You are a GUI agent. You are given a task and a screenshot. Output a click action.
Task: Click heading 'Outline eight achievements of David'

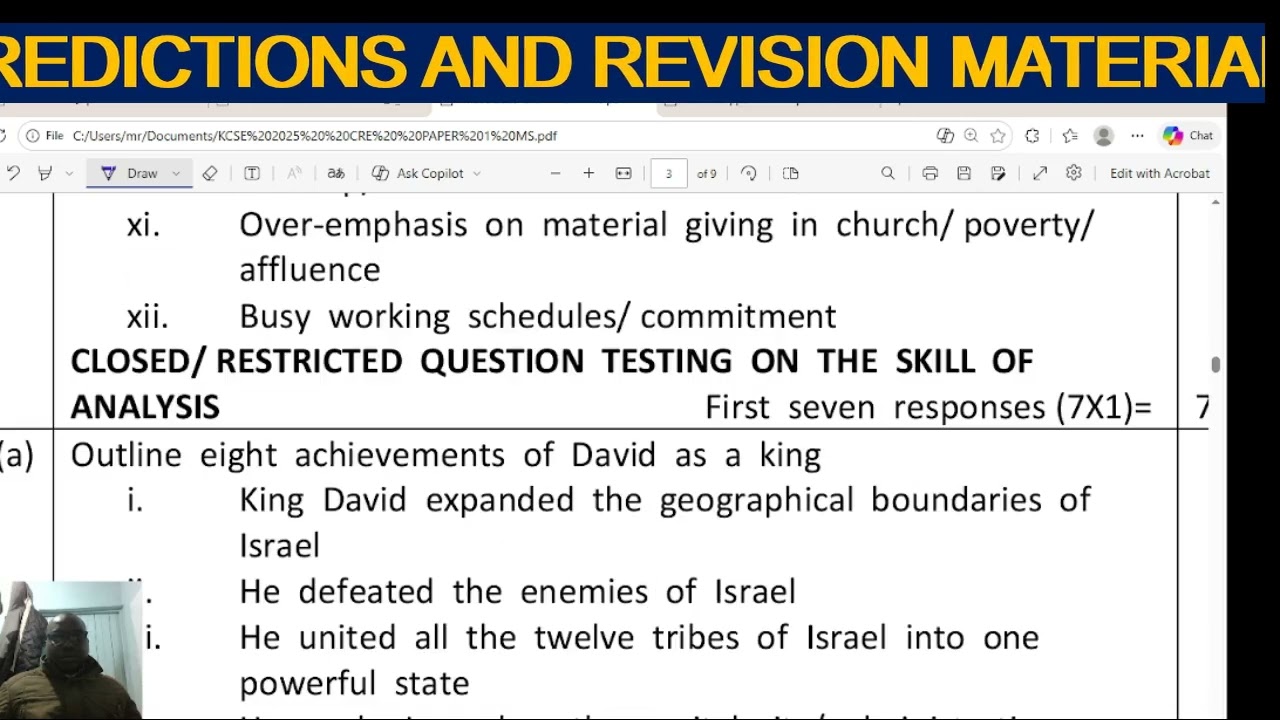363,455
